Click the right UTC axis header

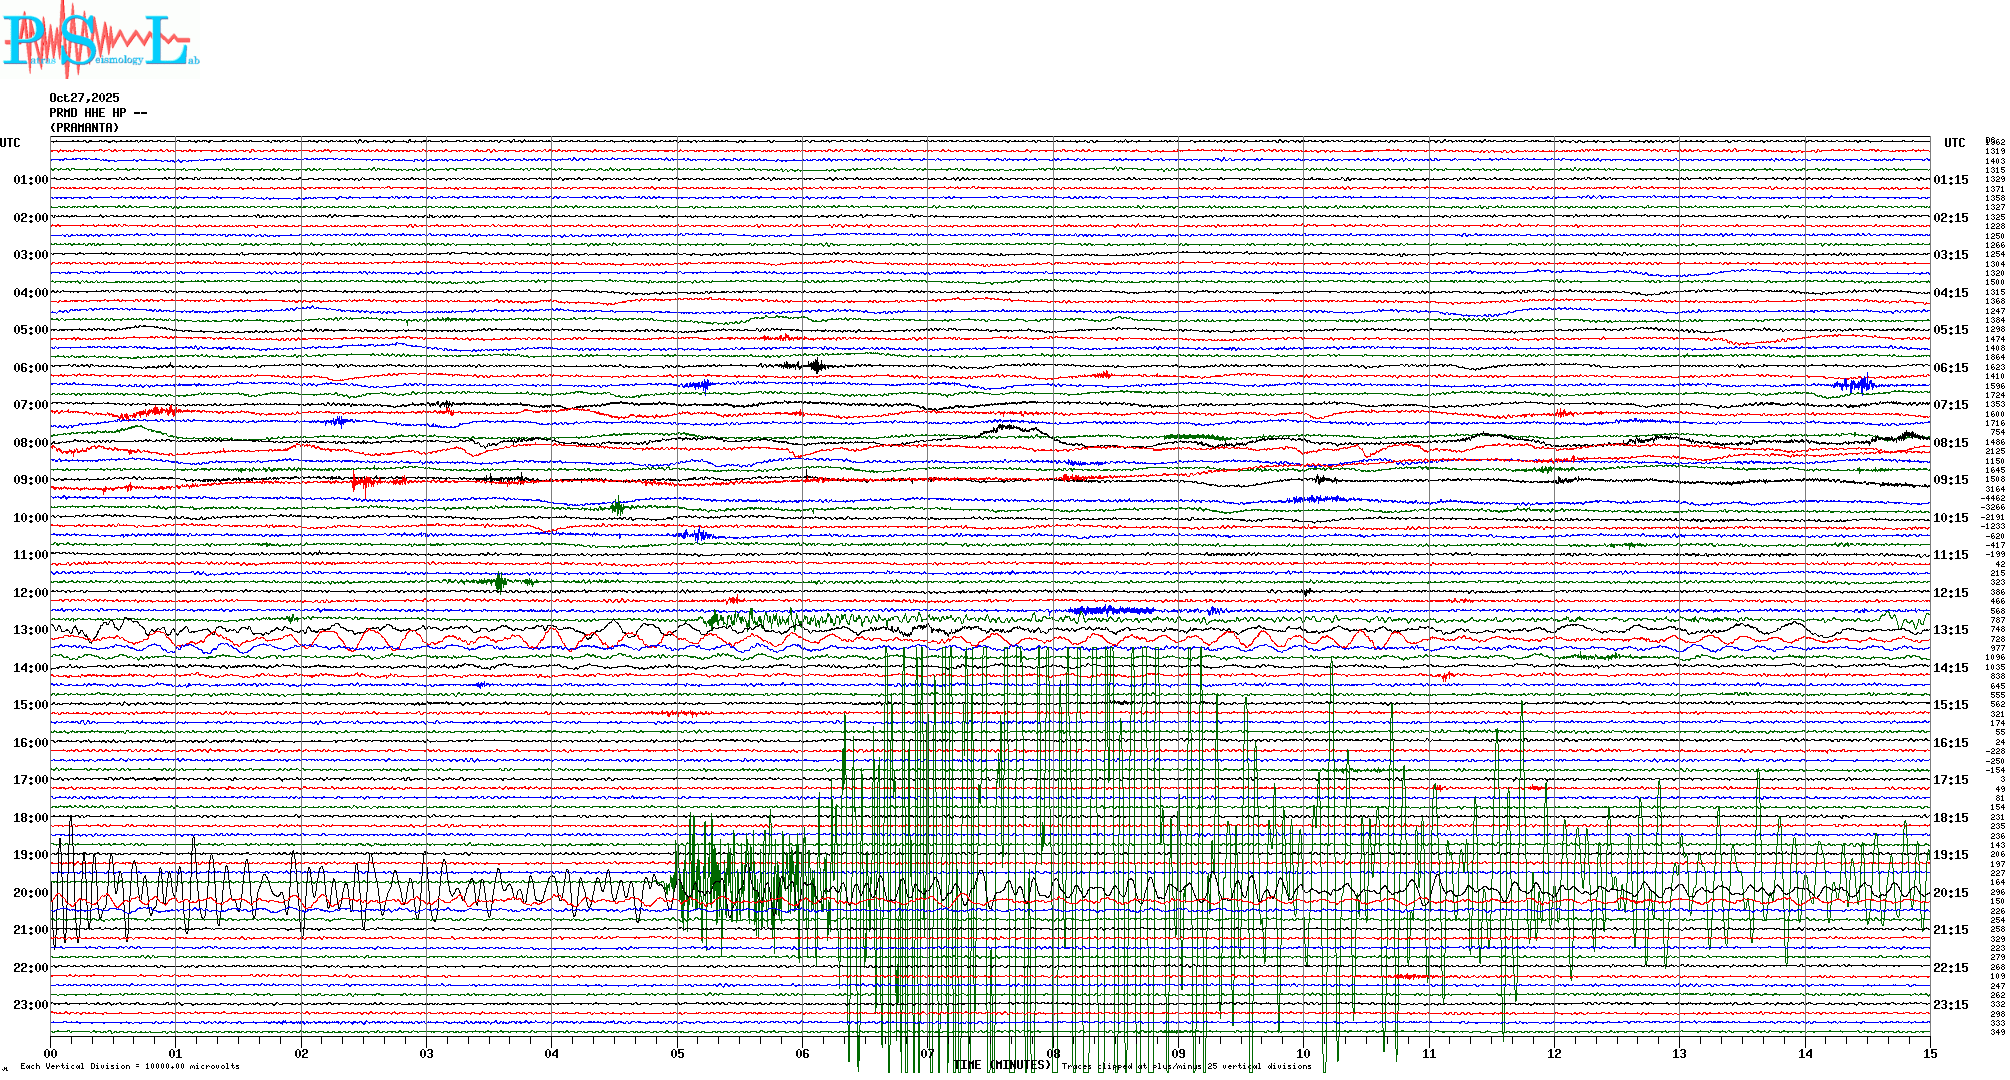pos(1954,143)
